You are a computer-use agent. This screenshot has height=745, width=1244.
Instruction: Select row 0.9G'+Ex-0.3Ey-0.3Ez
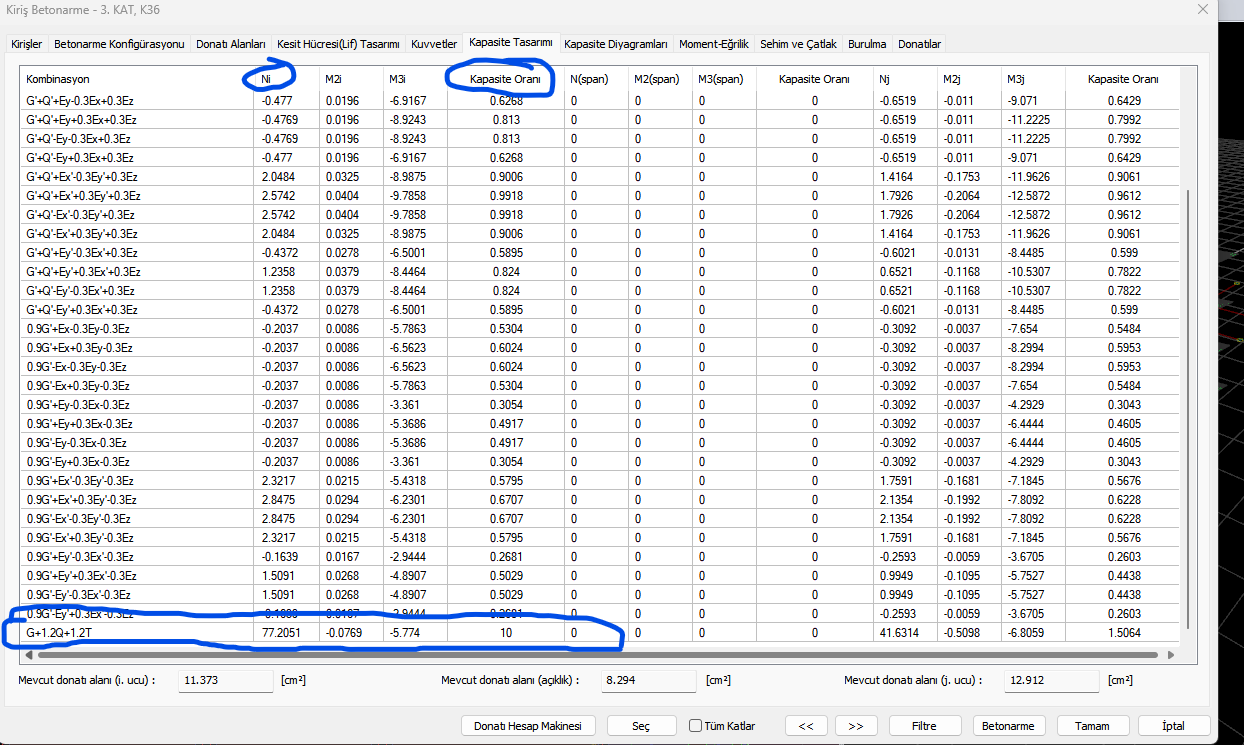click(600, 329)
